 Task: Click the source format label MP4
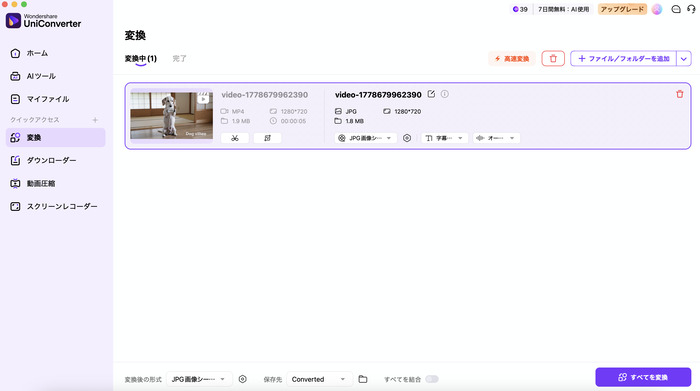pos(238,111)
